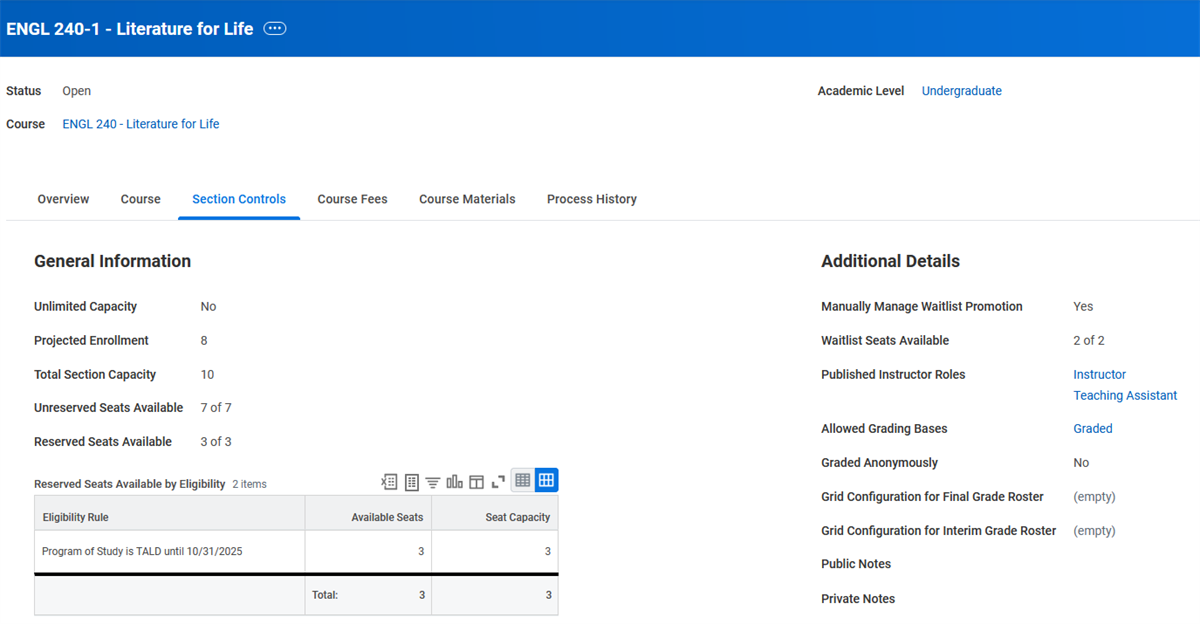Click the page title 'ENGL 240-1 - Literature for Life'
1200x624 pixels.
pyautogui.click(x=130, y=28)
